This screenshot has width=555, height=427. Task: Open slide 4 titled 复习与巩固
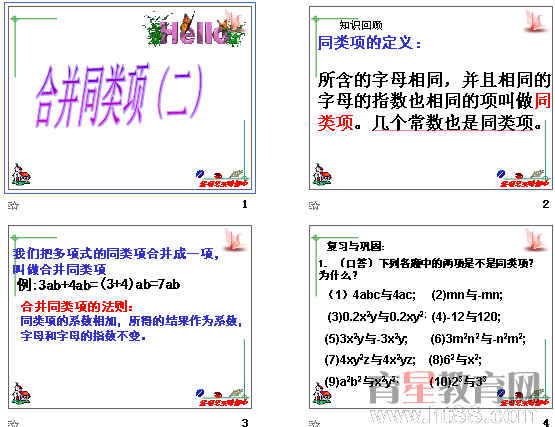tap(430, 317)
